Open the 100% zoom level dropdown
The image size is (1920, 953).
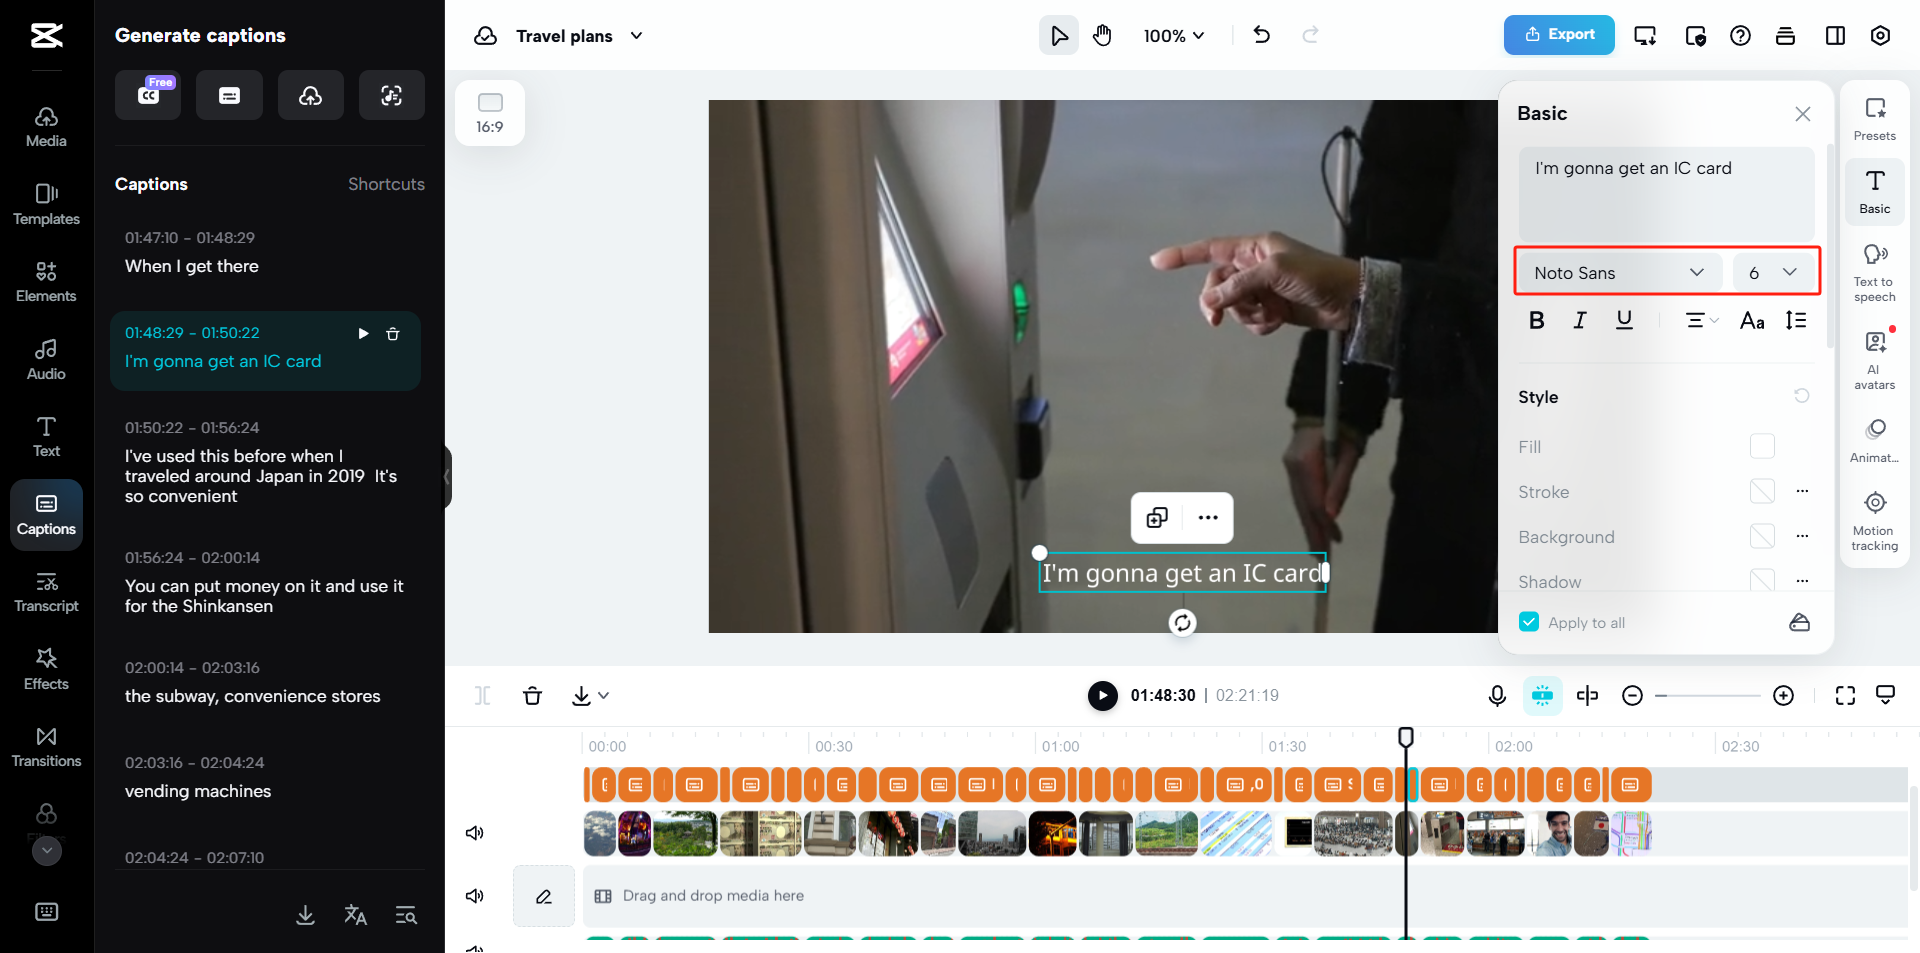(x=1174, y=36)
